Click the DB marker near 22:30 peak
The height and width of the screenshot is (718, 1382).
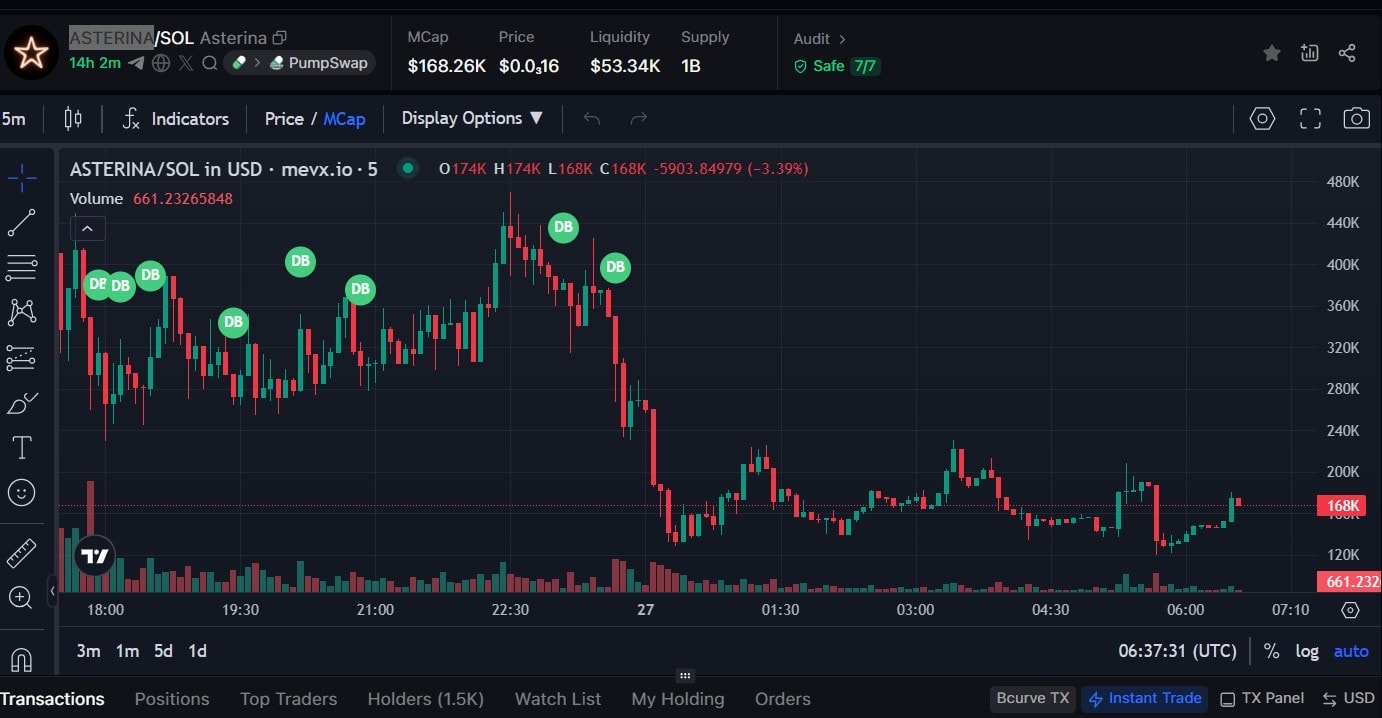tap(563, 227)
